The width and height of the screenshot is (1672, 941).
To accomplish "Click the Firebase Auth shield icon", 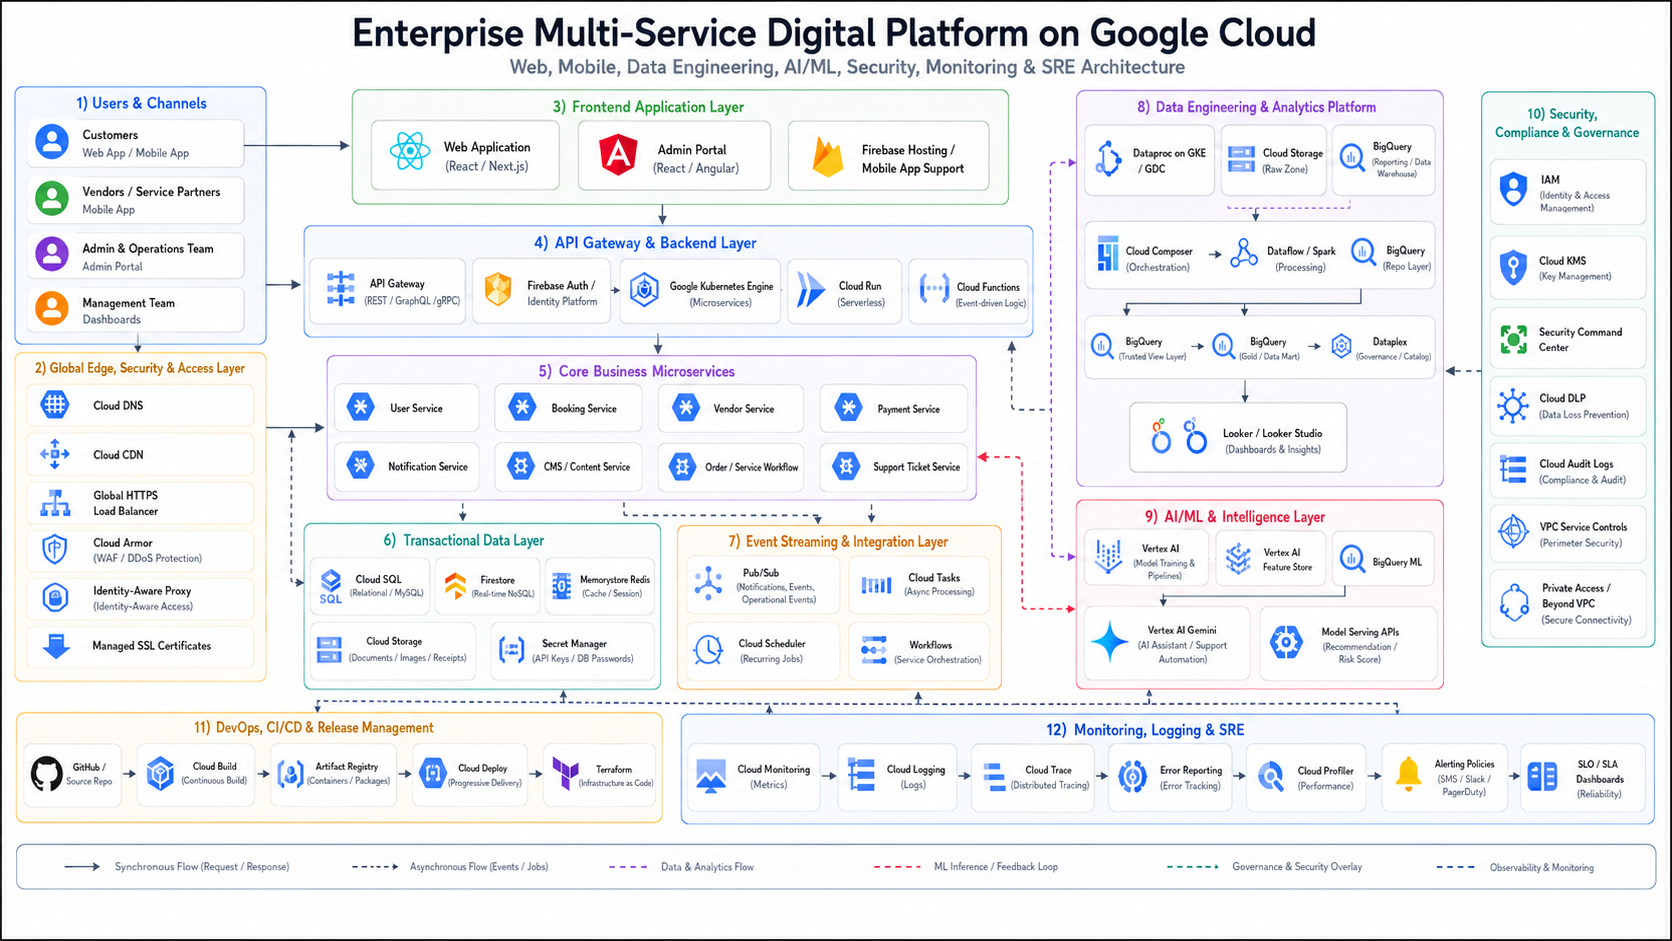I will click(x=498, y=290).
